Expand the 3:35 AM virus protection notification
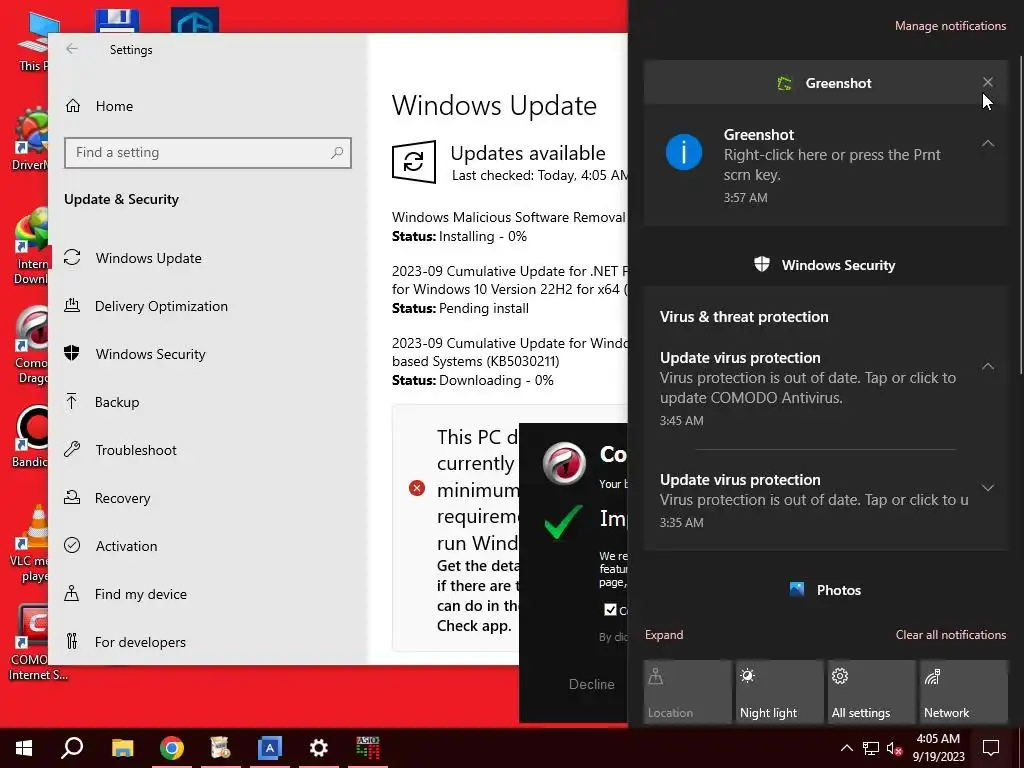Image resolution: width=1024 pixels, height=768 pixels. coord(988,488)
